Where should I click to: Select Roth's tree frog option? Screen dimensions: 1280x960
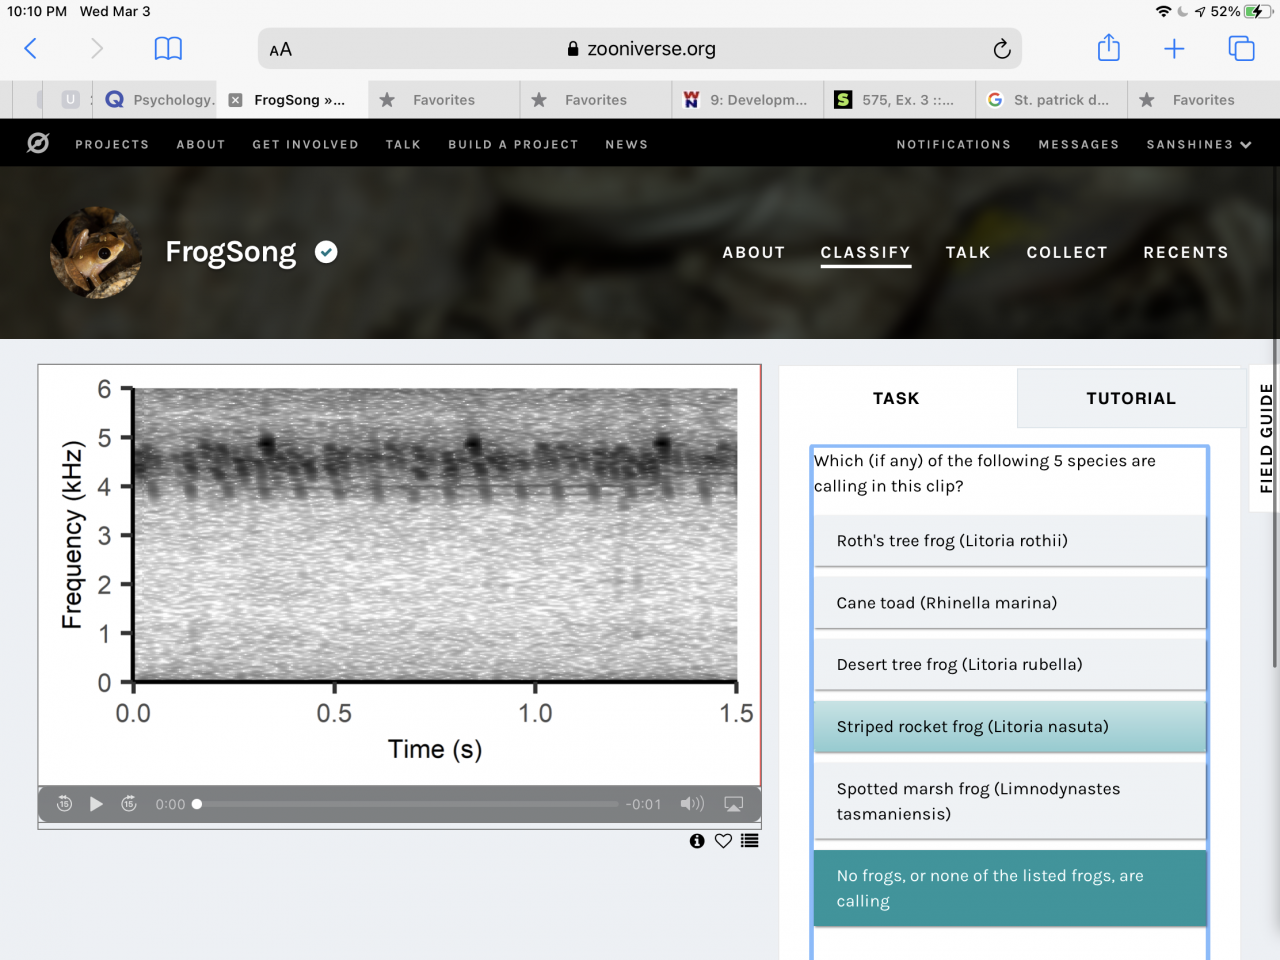[x=1010, y=541]
